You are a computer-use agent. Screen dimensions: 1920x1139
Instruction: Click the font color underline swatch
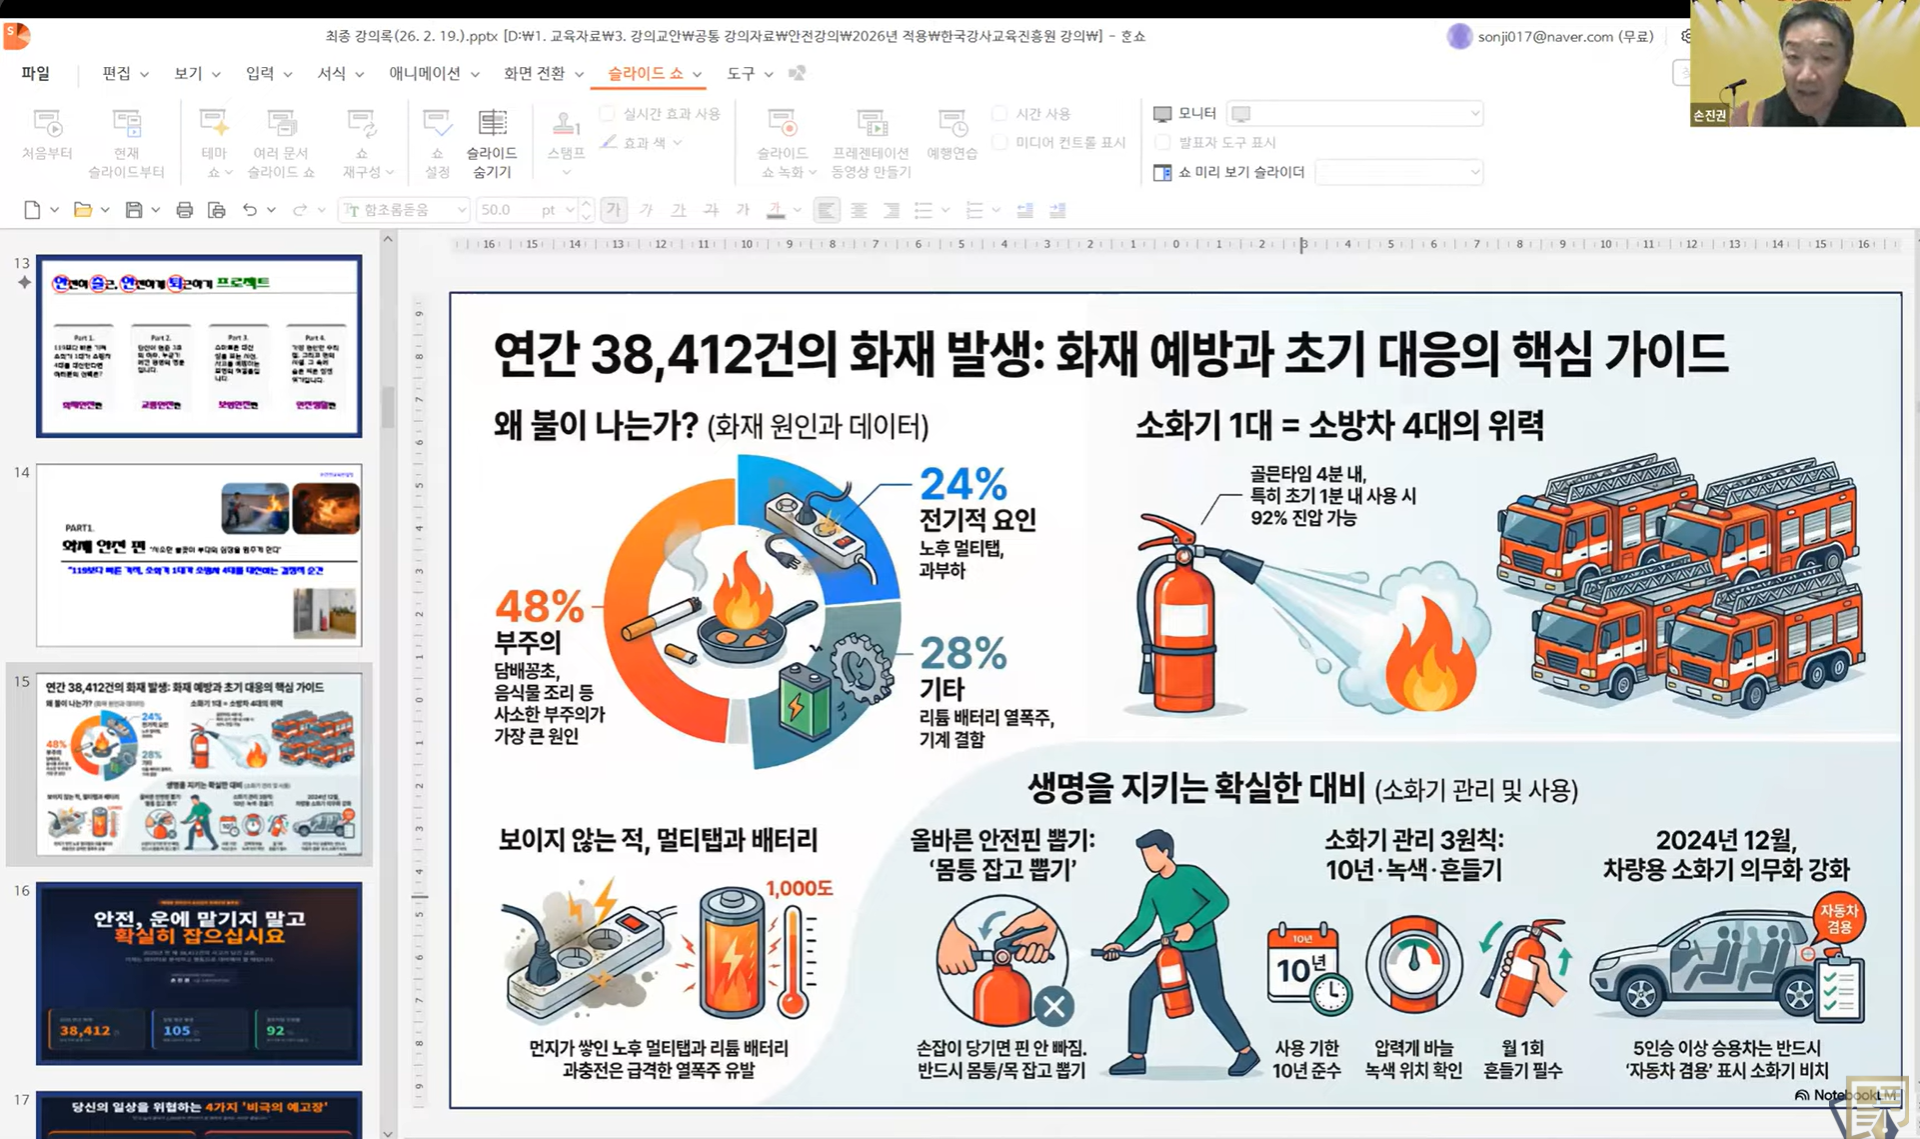[x=775, y=210]
